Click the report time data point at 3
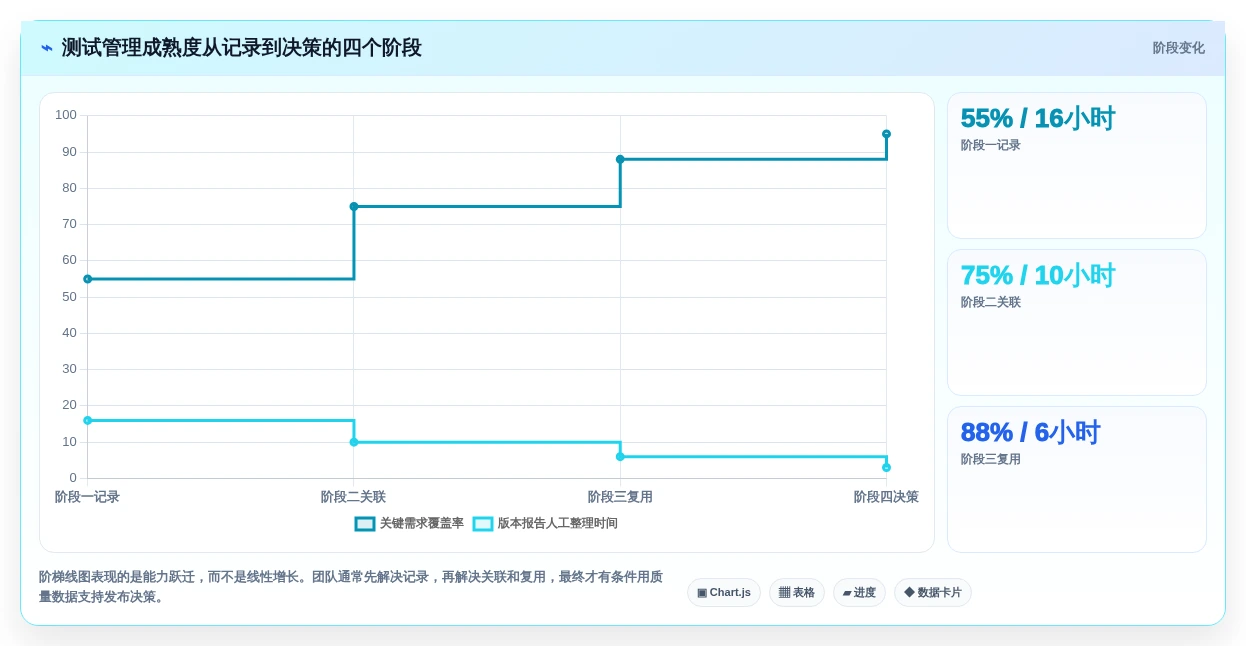Screen dimensions: 1246x646 pyautogui.click(x=886, y=467)
